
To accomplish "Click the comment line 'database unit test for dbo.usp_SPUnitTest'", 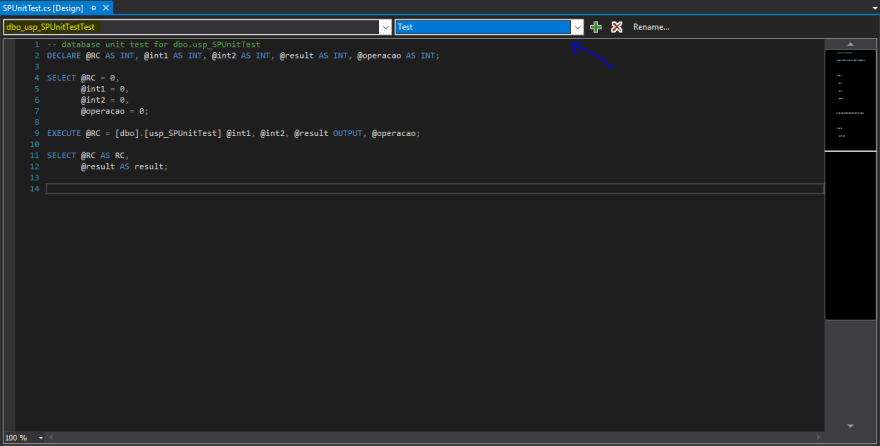I will tap(154, 44).
